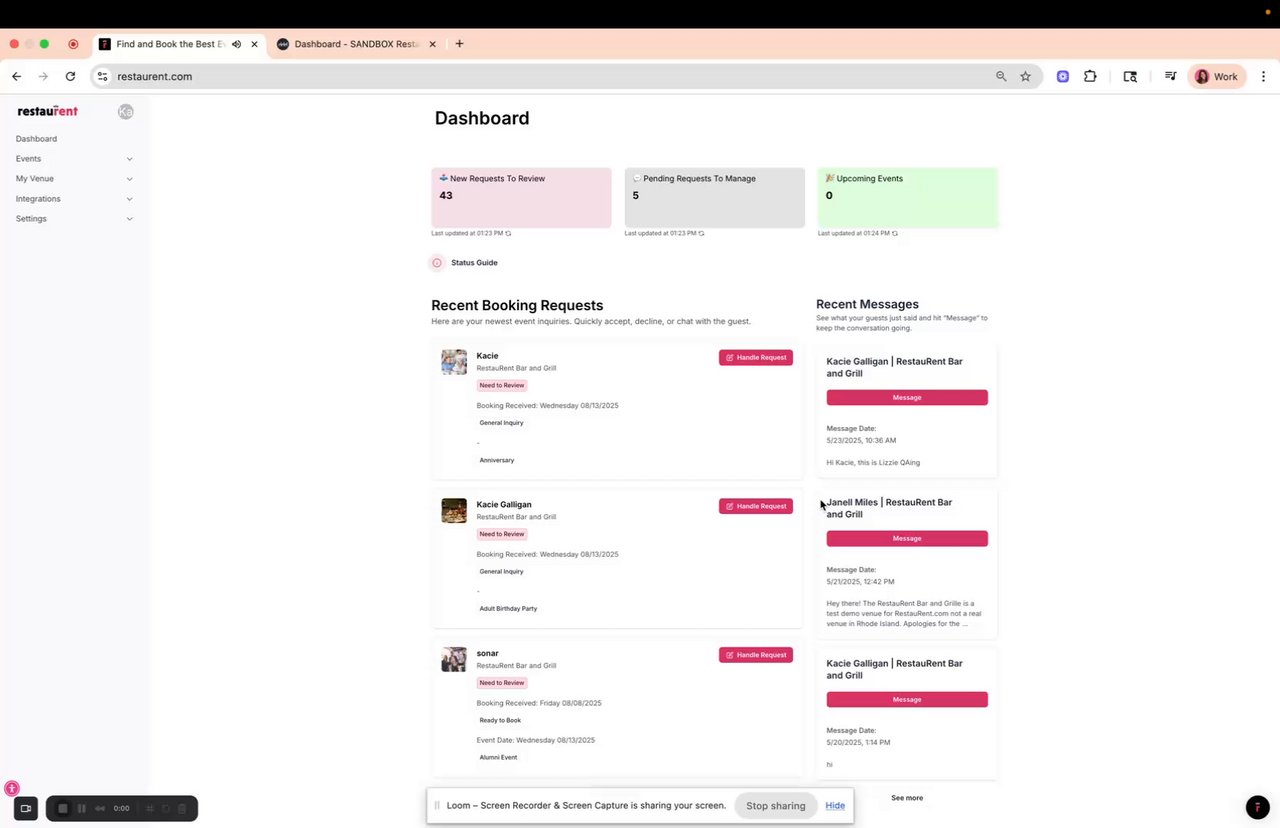Click the Status Guide info icon
The height and width of the screenshot is (828, 1280).
437,263
